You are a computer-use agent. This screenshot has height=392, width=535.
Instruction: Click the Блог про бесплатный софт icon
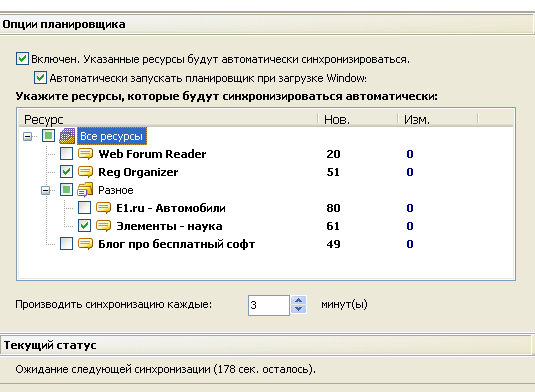[x=85, y=244]
